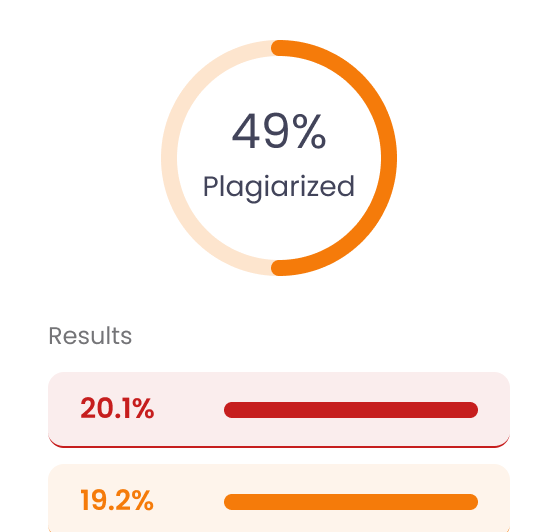Select the Plagiarized label inside the gauge
Viewport: 558px width, 532px height.
279,188
